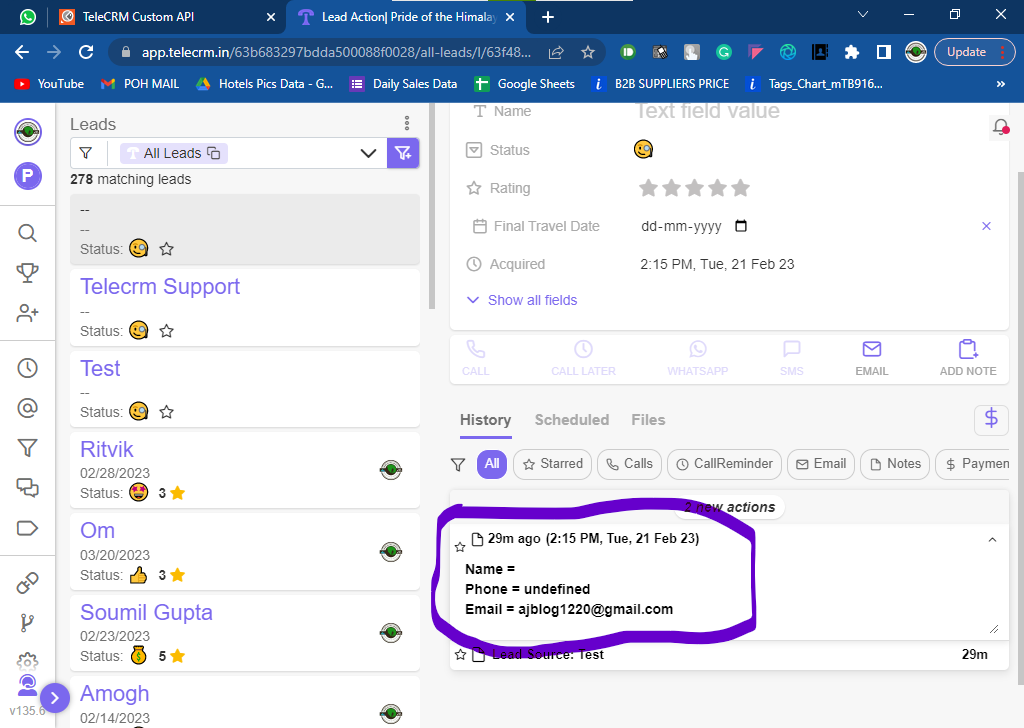
Task: Click the Chrome Update button
Action: tap(973, 52)
